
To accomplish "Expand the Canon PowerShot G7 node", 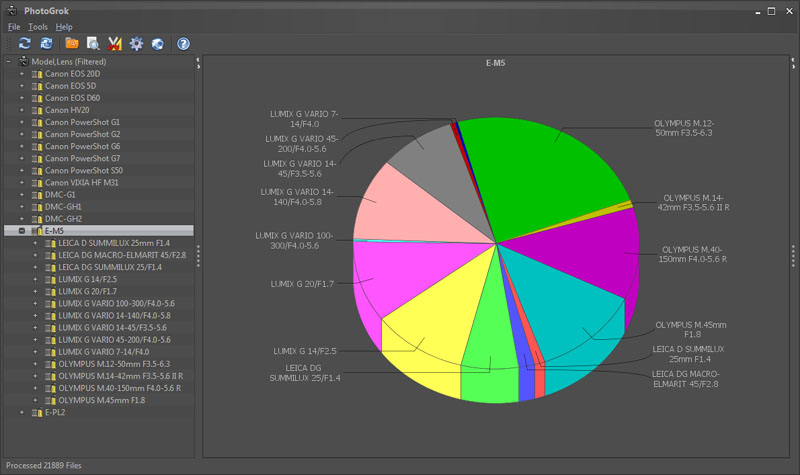I will click(21, 158).
